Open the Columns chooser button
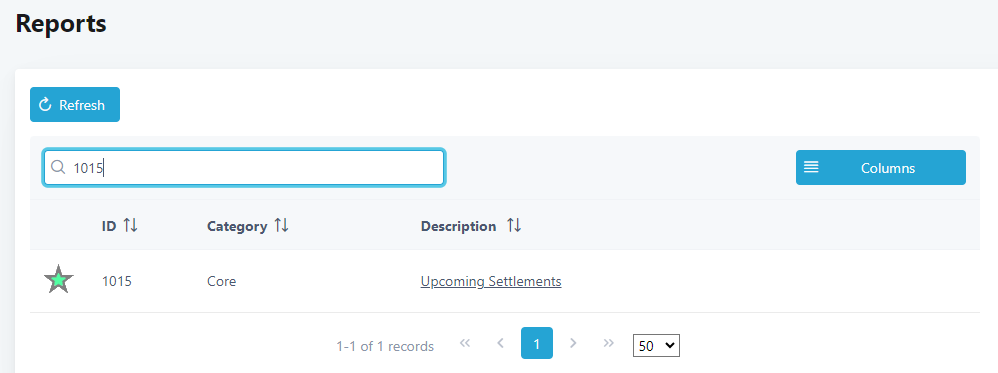This screenshot has width=998, height=373. tap(880, 167)
